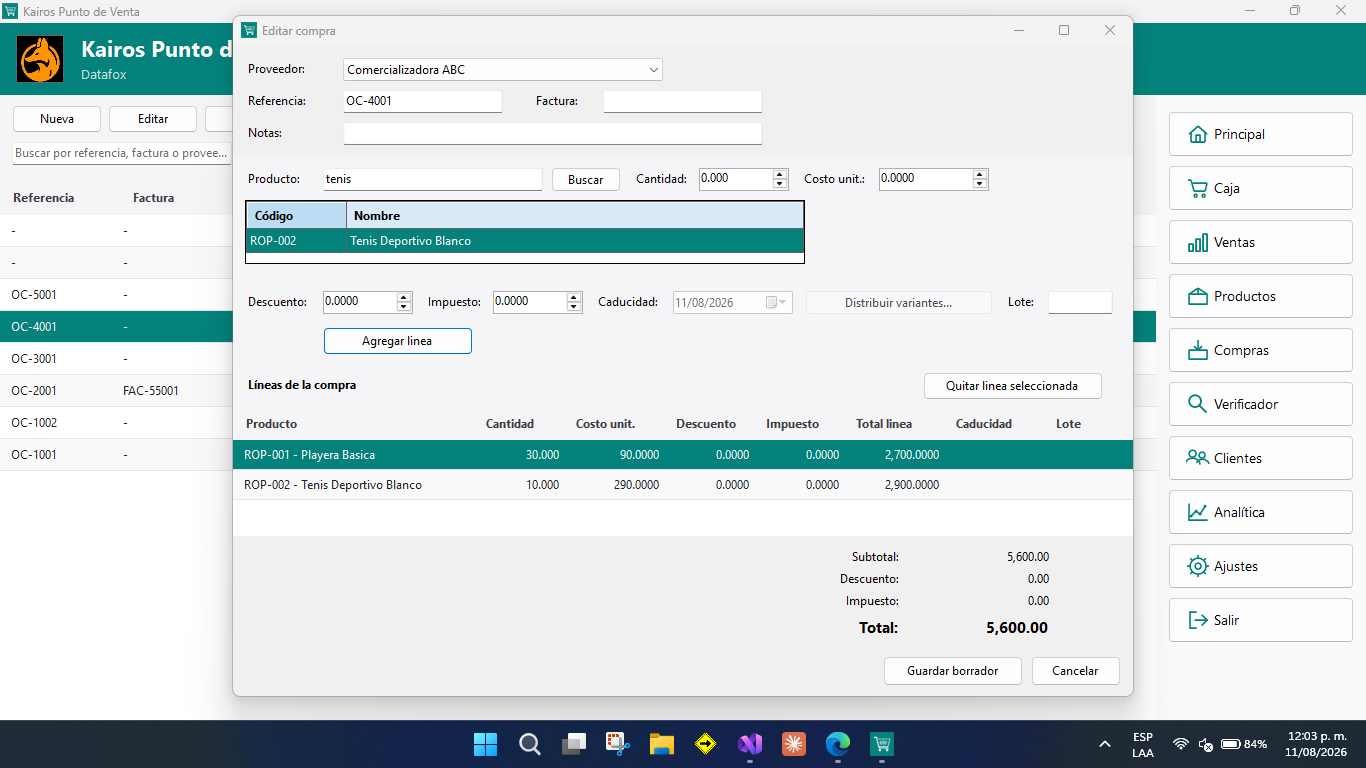1366x768 pixels.
Task: Cancel the purchase edit dialog
Action: (x=1075, y=671)
